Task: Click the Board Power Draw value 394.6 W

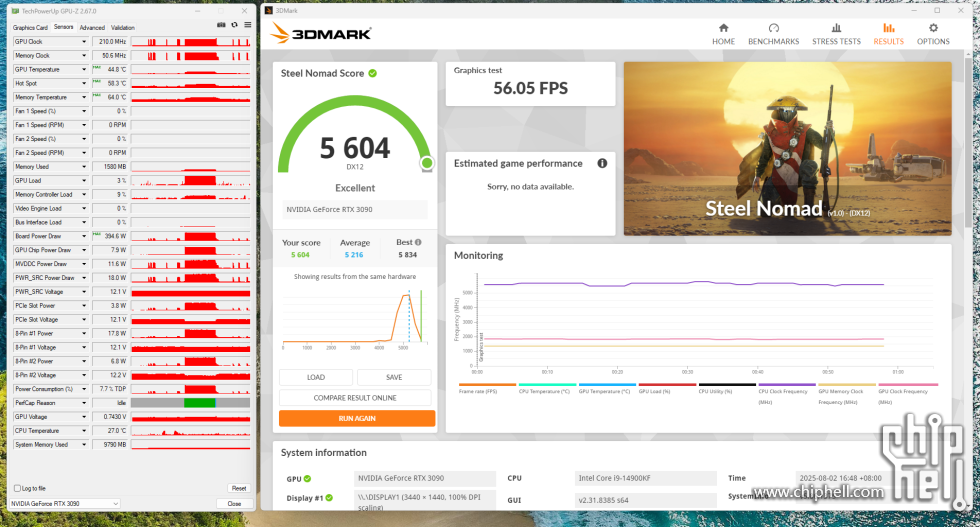Action: pos(110,236)
